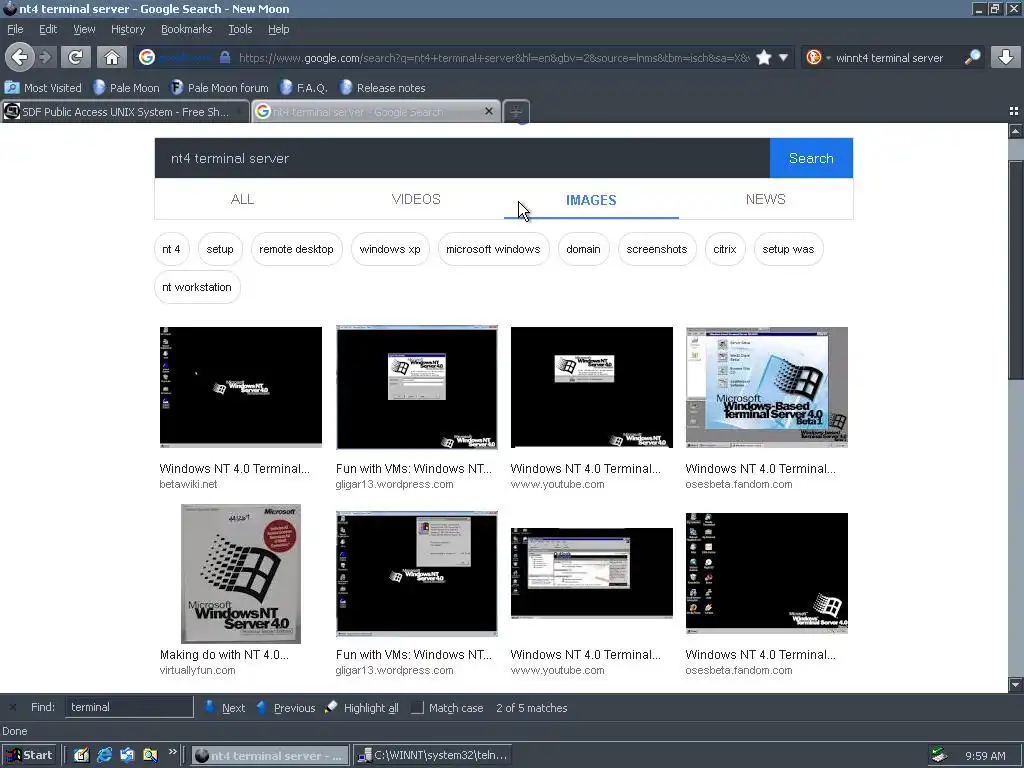The image size is (1024, 768).
Task: Switch to the NEWS results tab
Action: [x=765, y=199]
